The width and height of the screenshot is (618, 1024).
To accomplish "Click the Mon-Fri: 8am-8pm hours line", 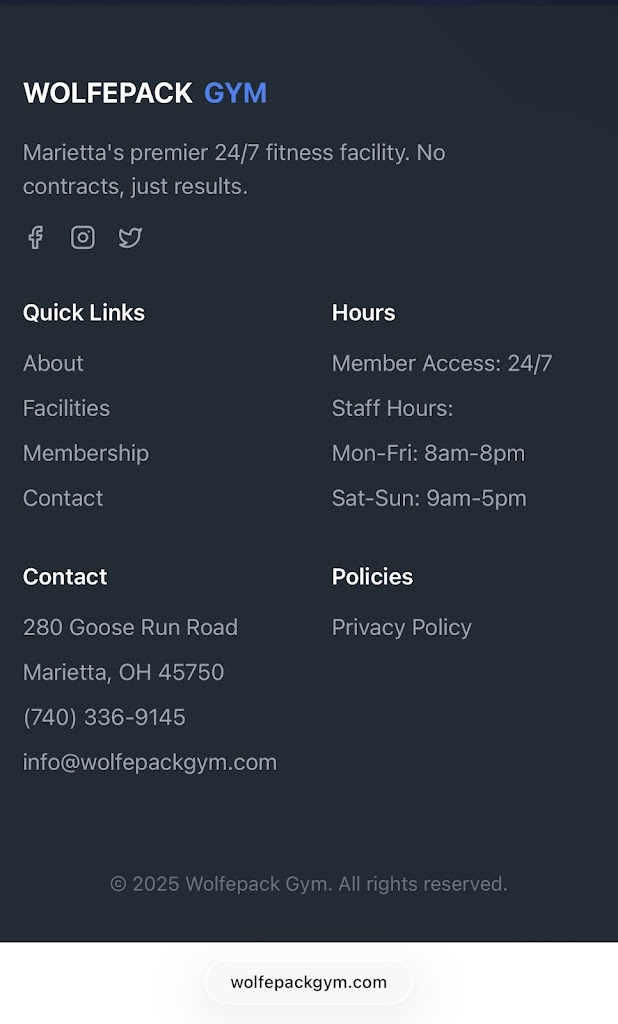I will [428, 453].
